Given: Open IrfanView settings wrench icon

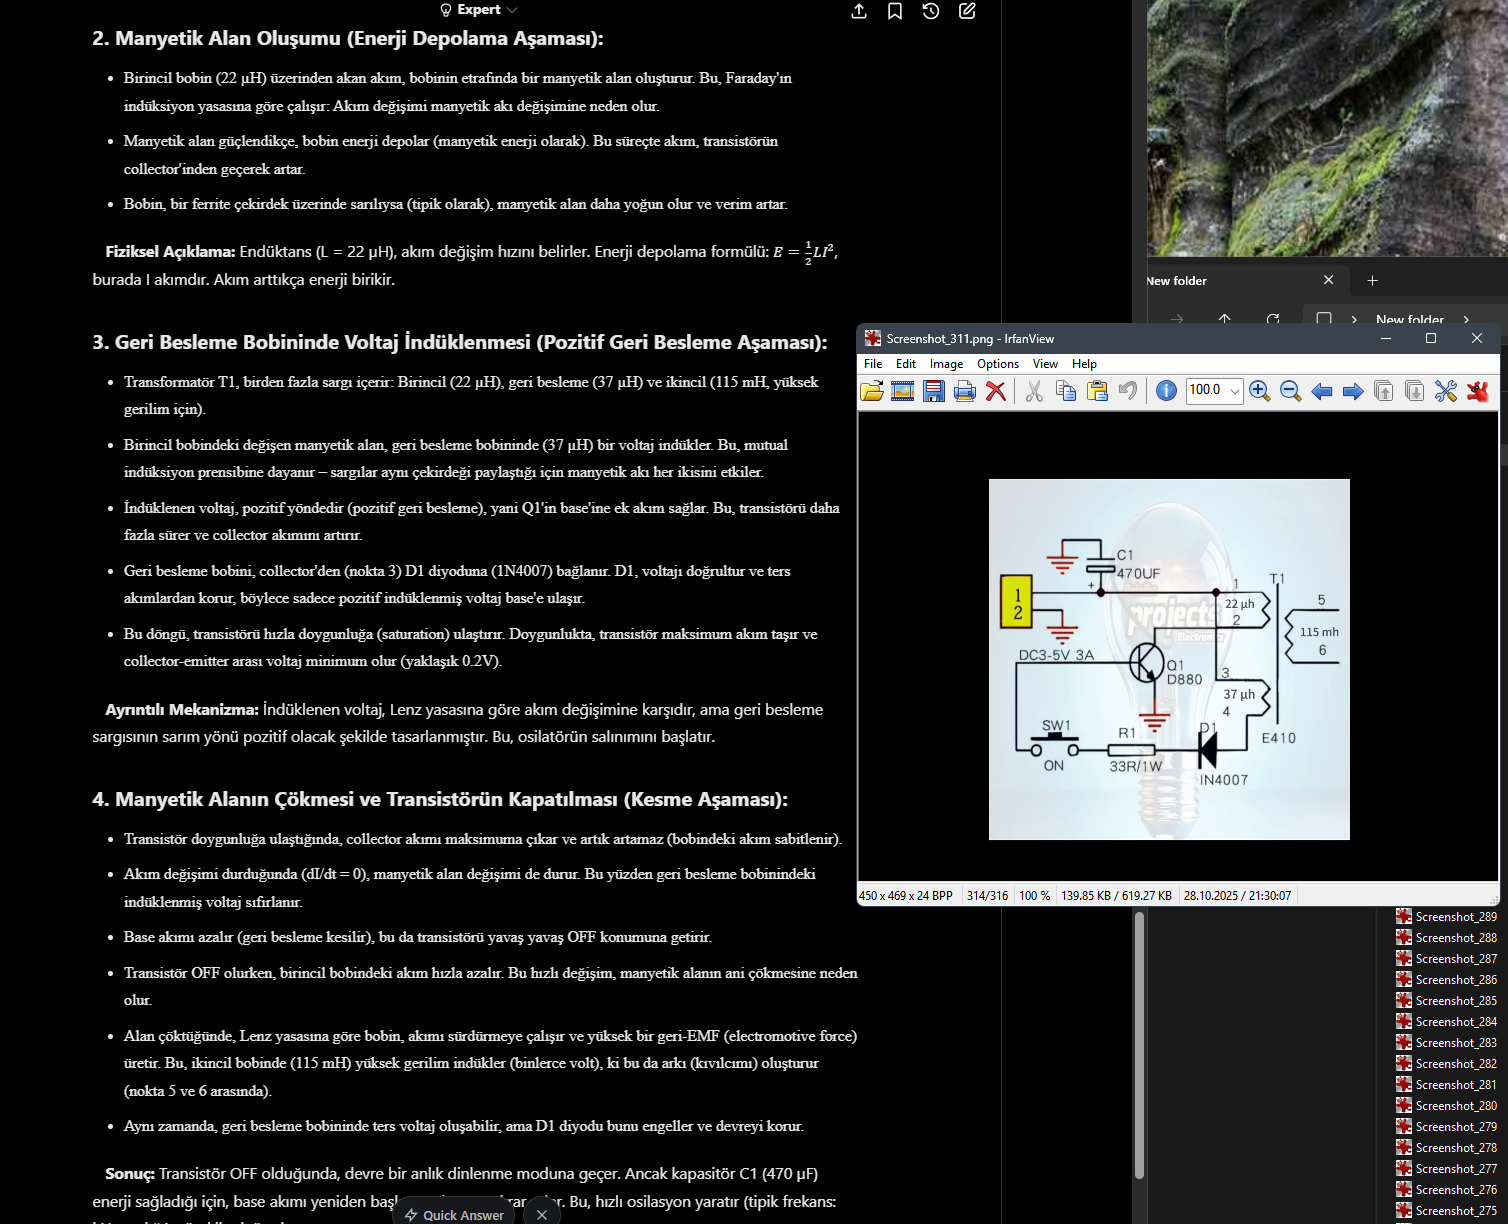Looking at the screenshot, I should (x=1446, y=391).
